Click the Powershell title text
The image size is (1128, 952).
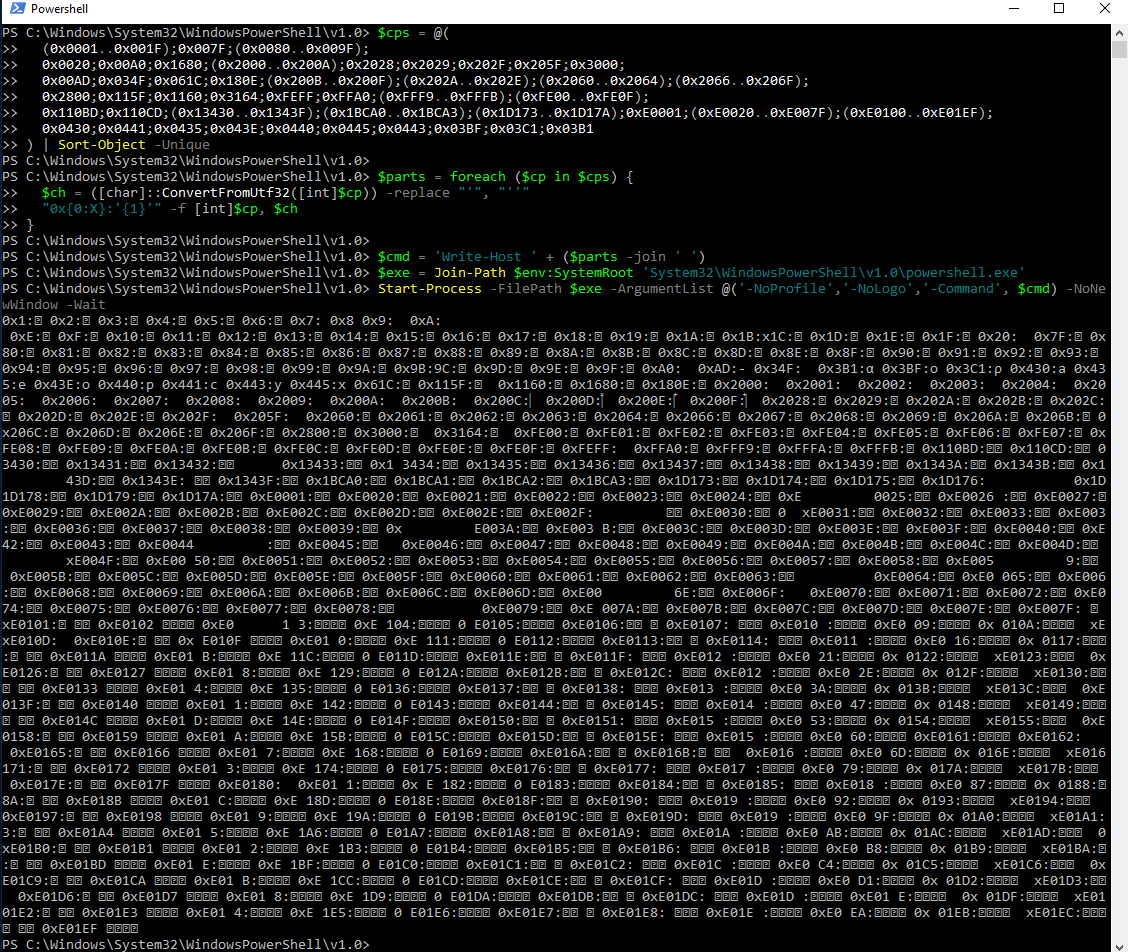(60, 9)
